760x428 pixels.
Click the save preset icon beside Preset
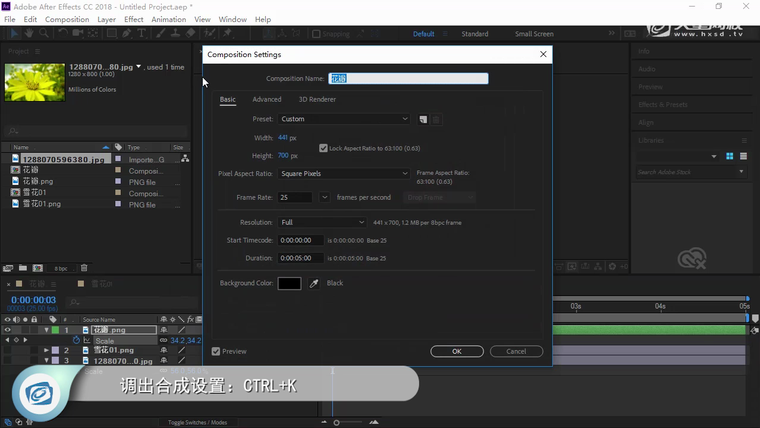(424, 119)
